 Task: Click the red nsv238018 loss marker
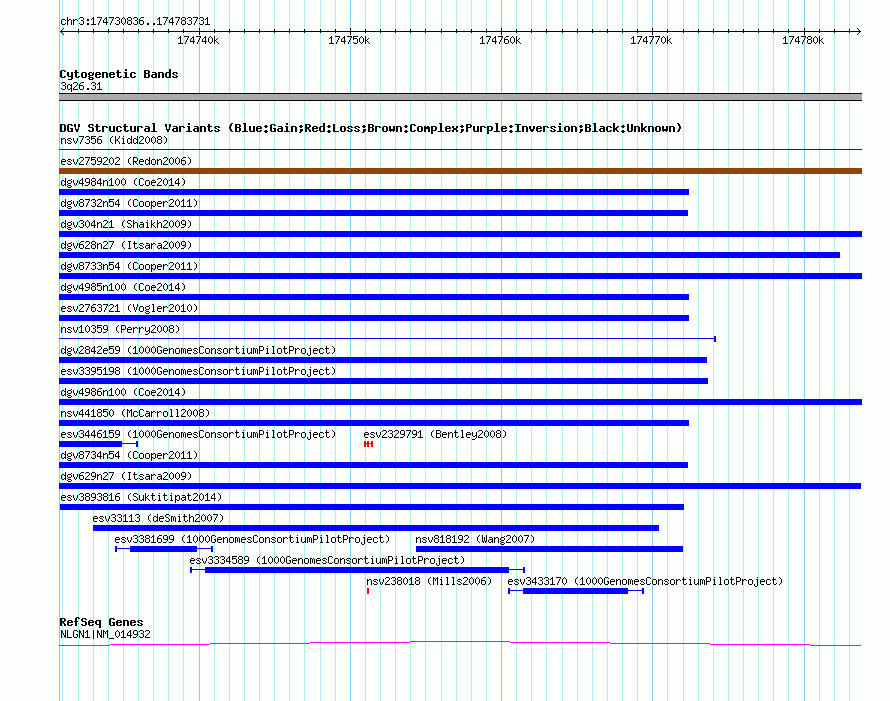[368, 591]
